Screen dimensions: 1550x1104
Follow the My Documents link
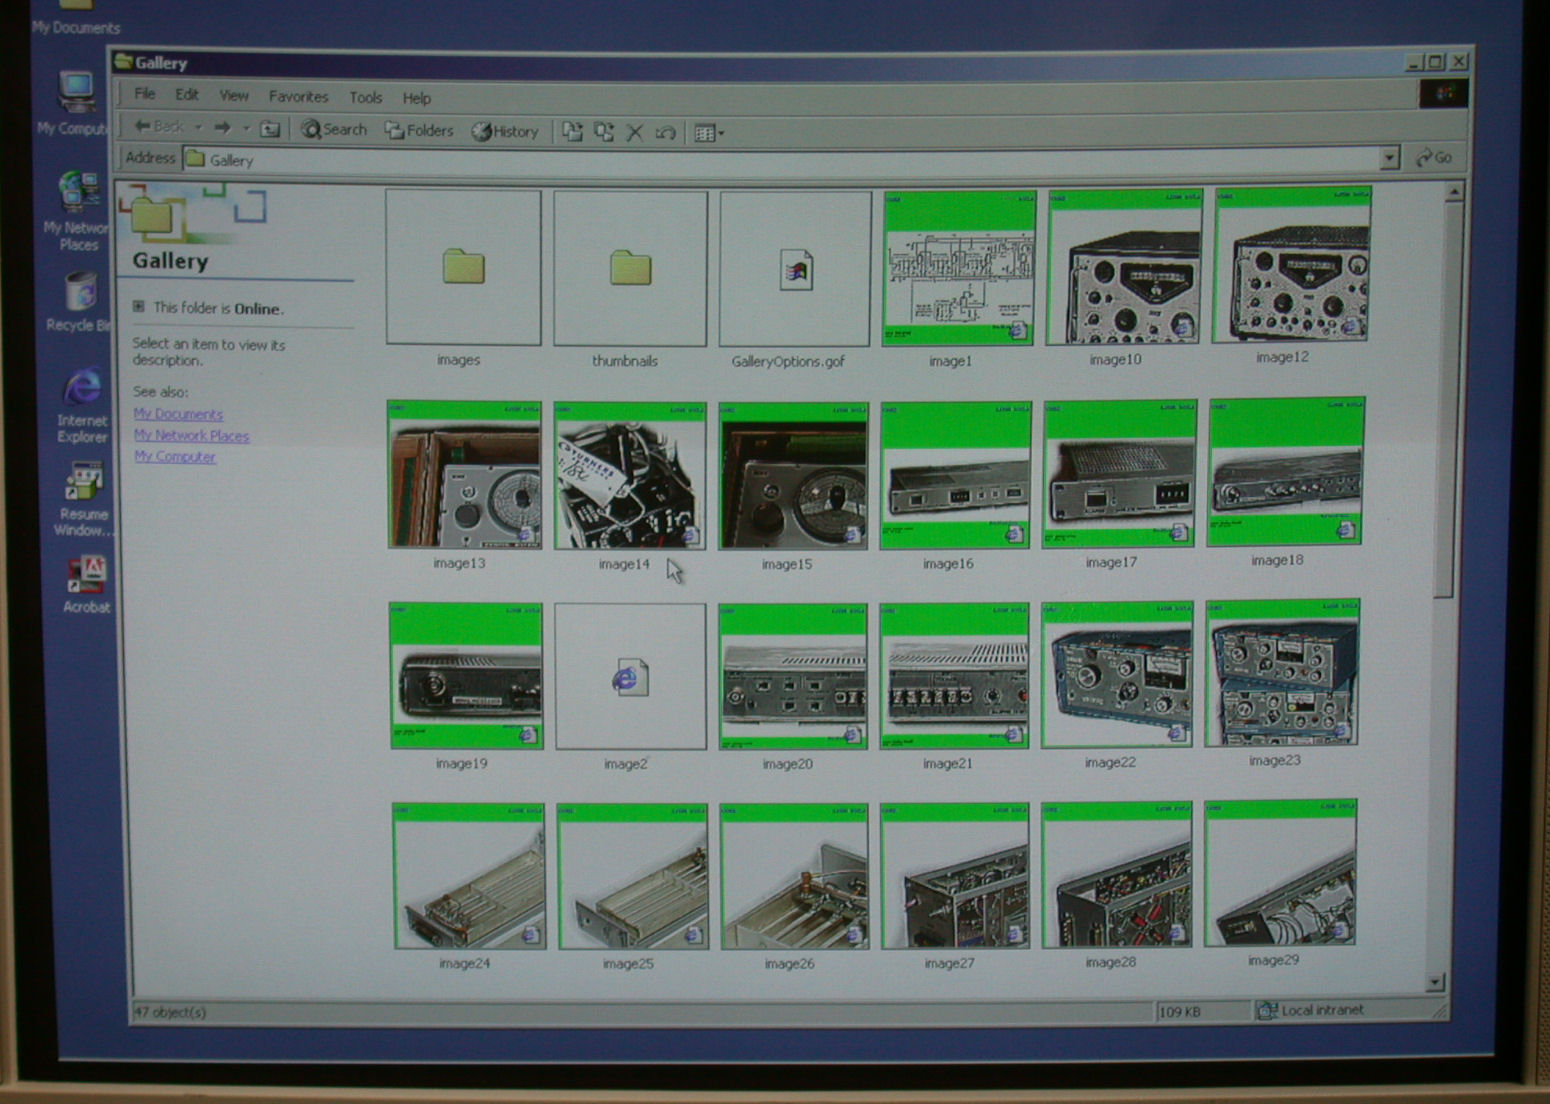(178, 414)
